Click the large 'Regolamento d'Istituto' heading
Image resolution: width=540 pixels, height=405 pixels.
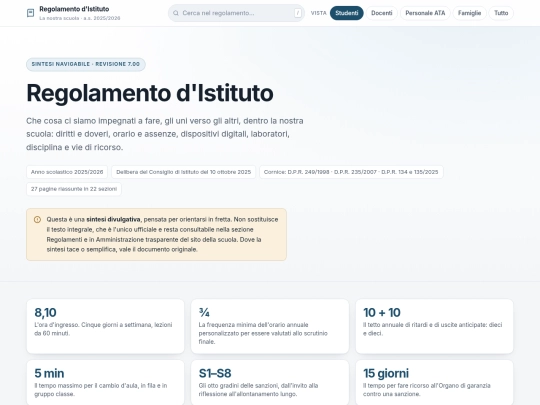coord(150,93)
